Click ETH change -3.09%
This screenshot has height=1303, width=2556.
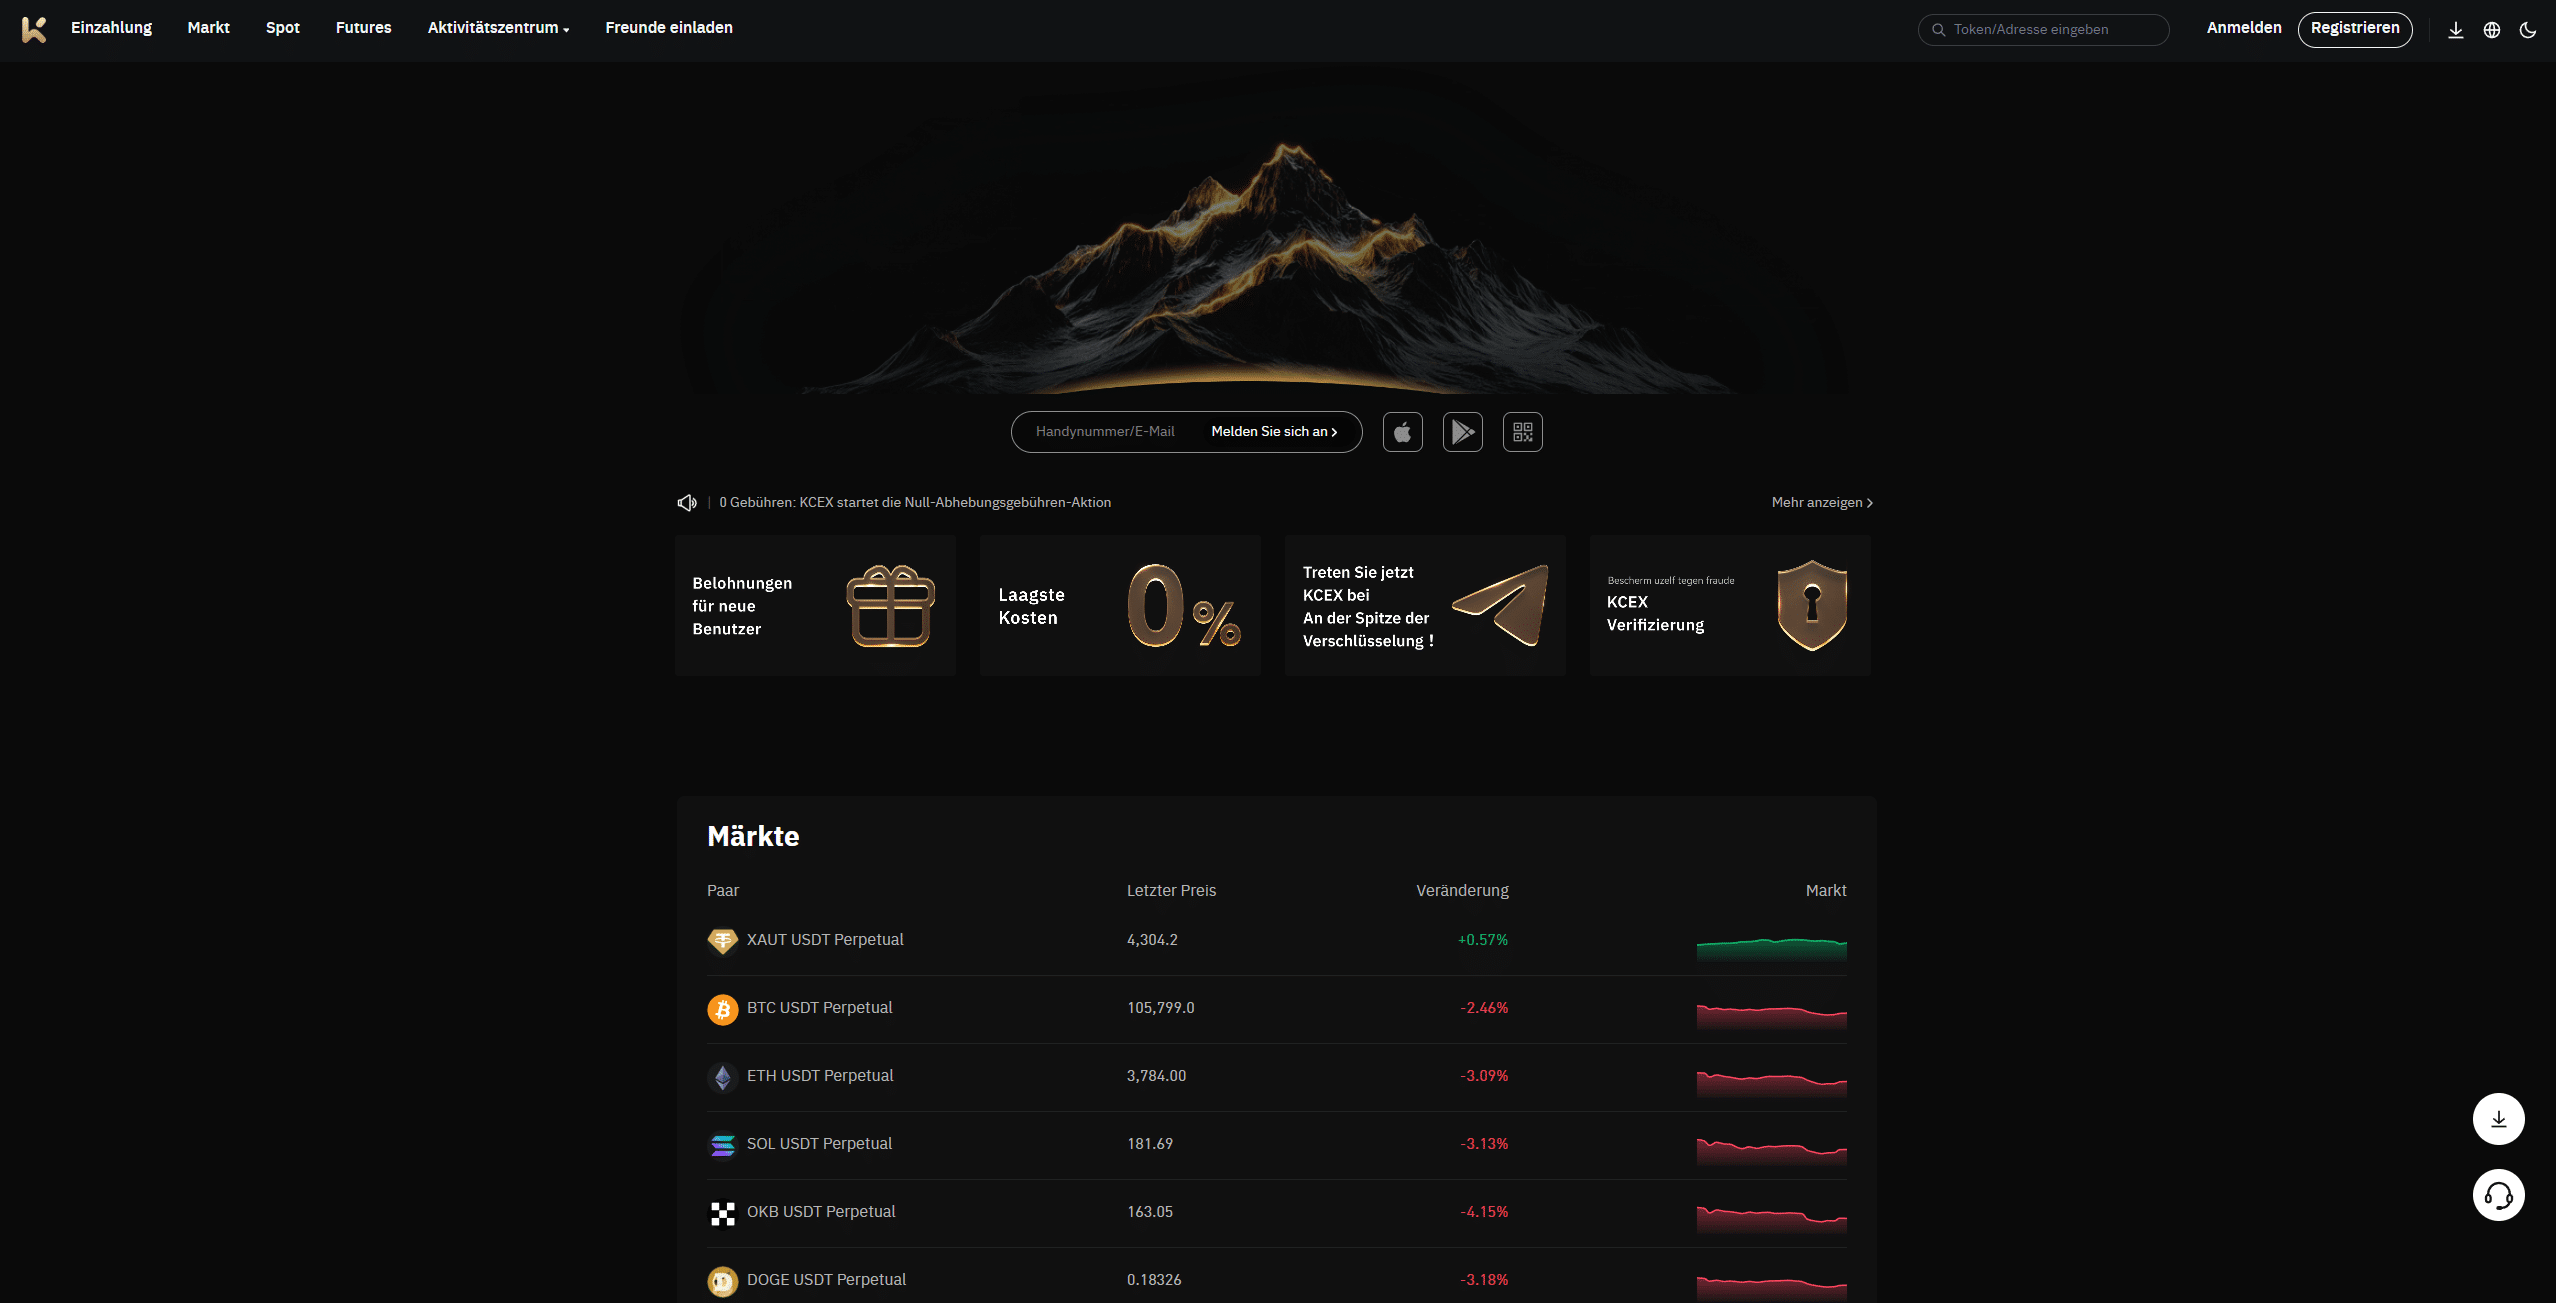coord(1484,1076)
